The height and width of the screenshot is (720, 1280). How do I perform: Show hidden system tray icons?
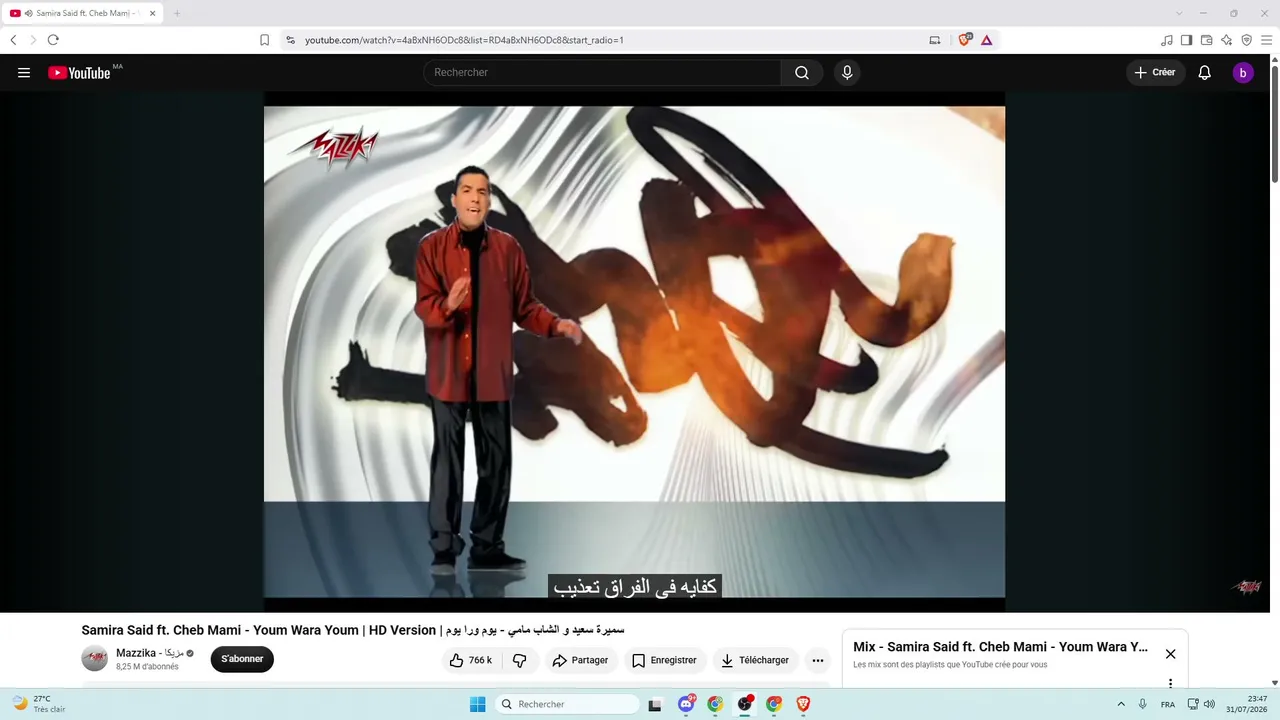click(1121, 704)
